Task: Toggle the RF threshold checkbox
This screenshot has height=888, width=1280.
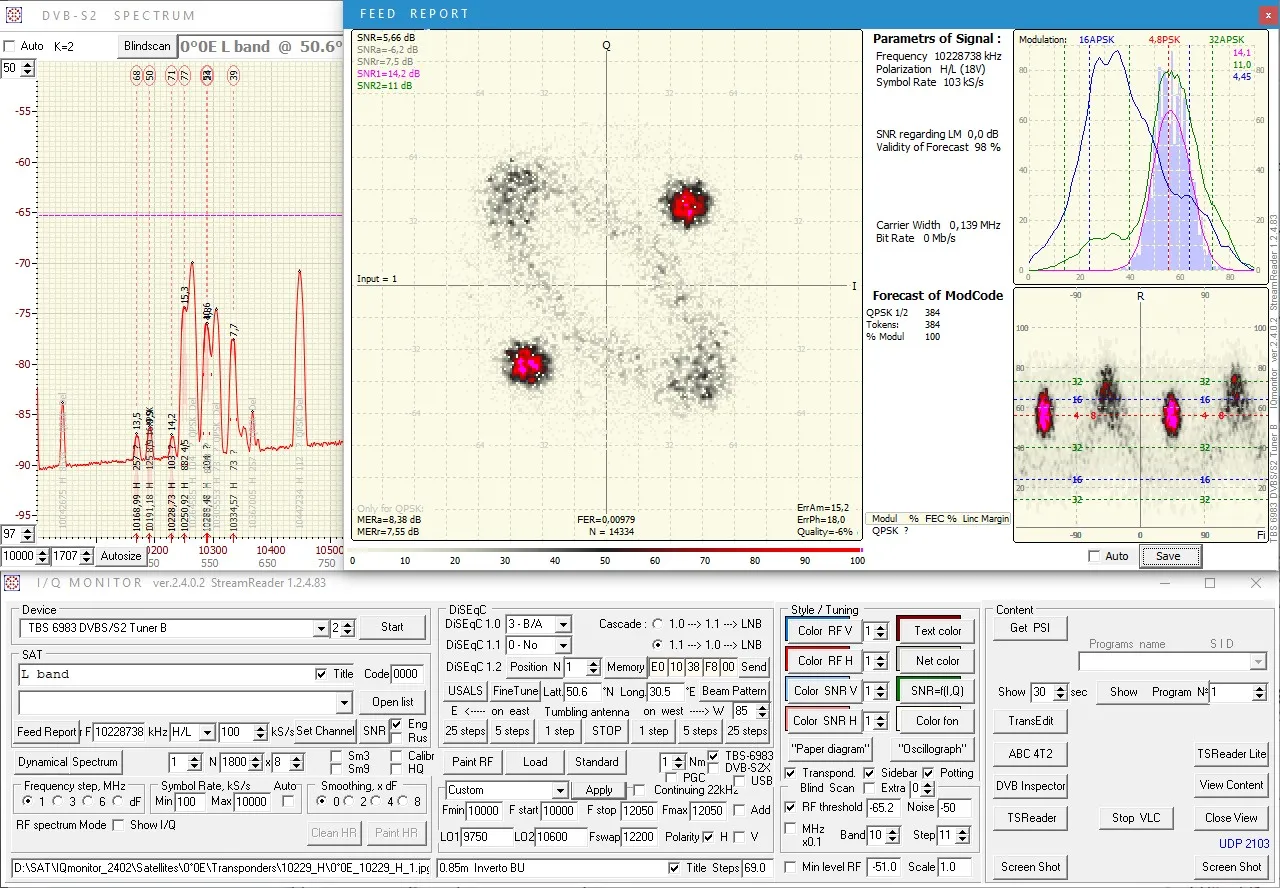Action: (x=791, y=807)
